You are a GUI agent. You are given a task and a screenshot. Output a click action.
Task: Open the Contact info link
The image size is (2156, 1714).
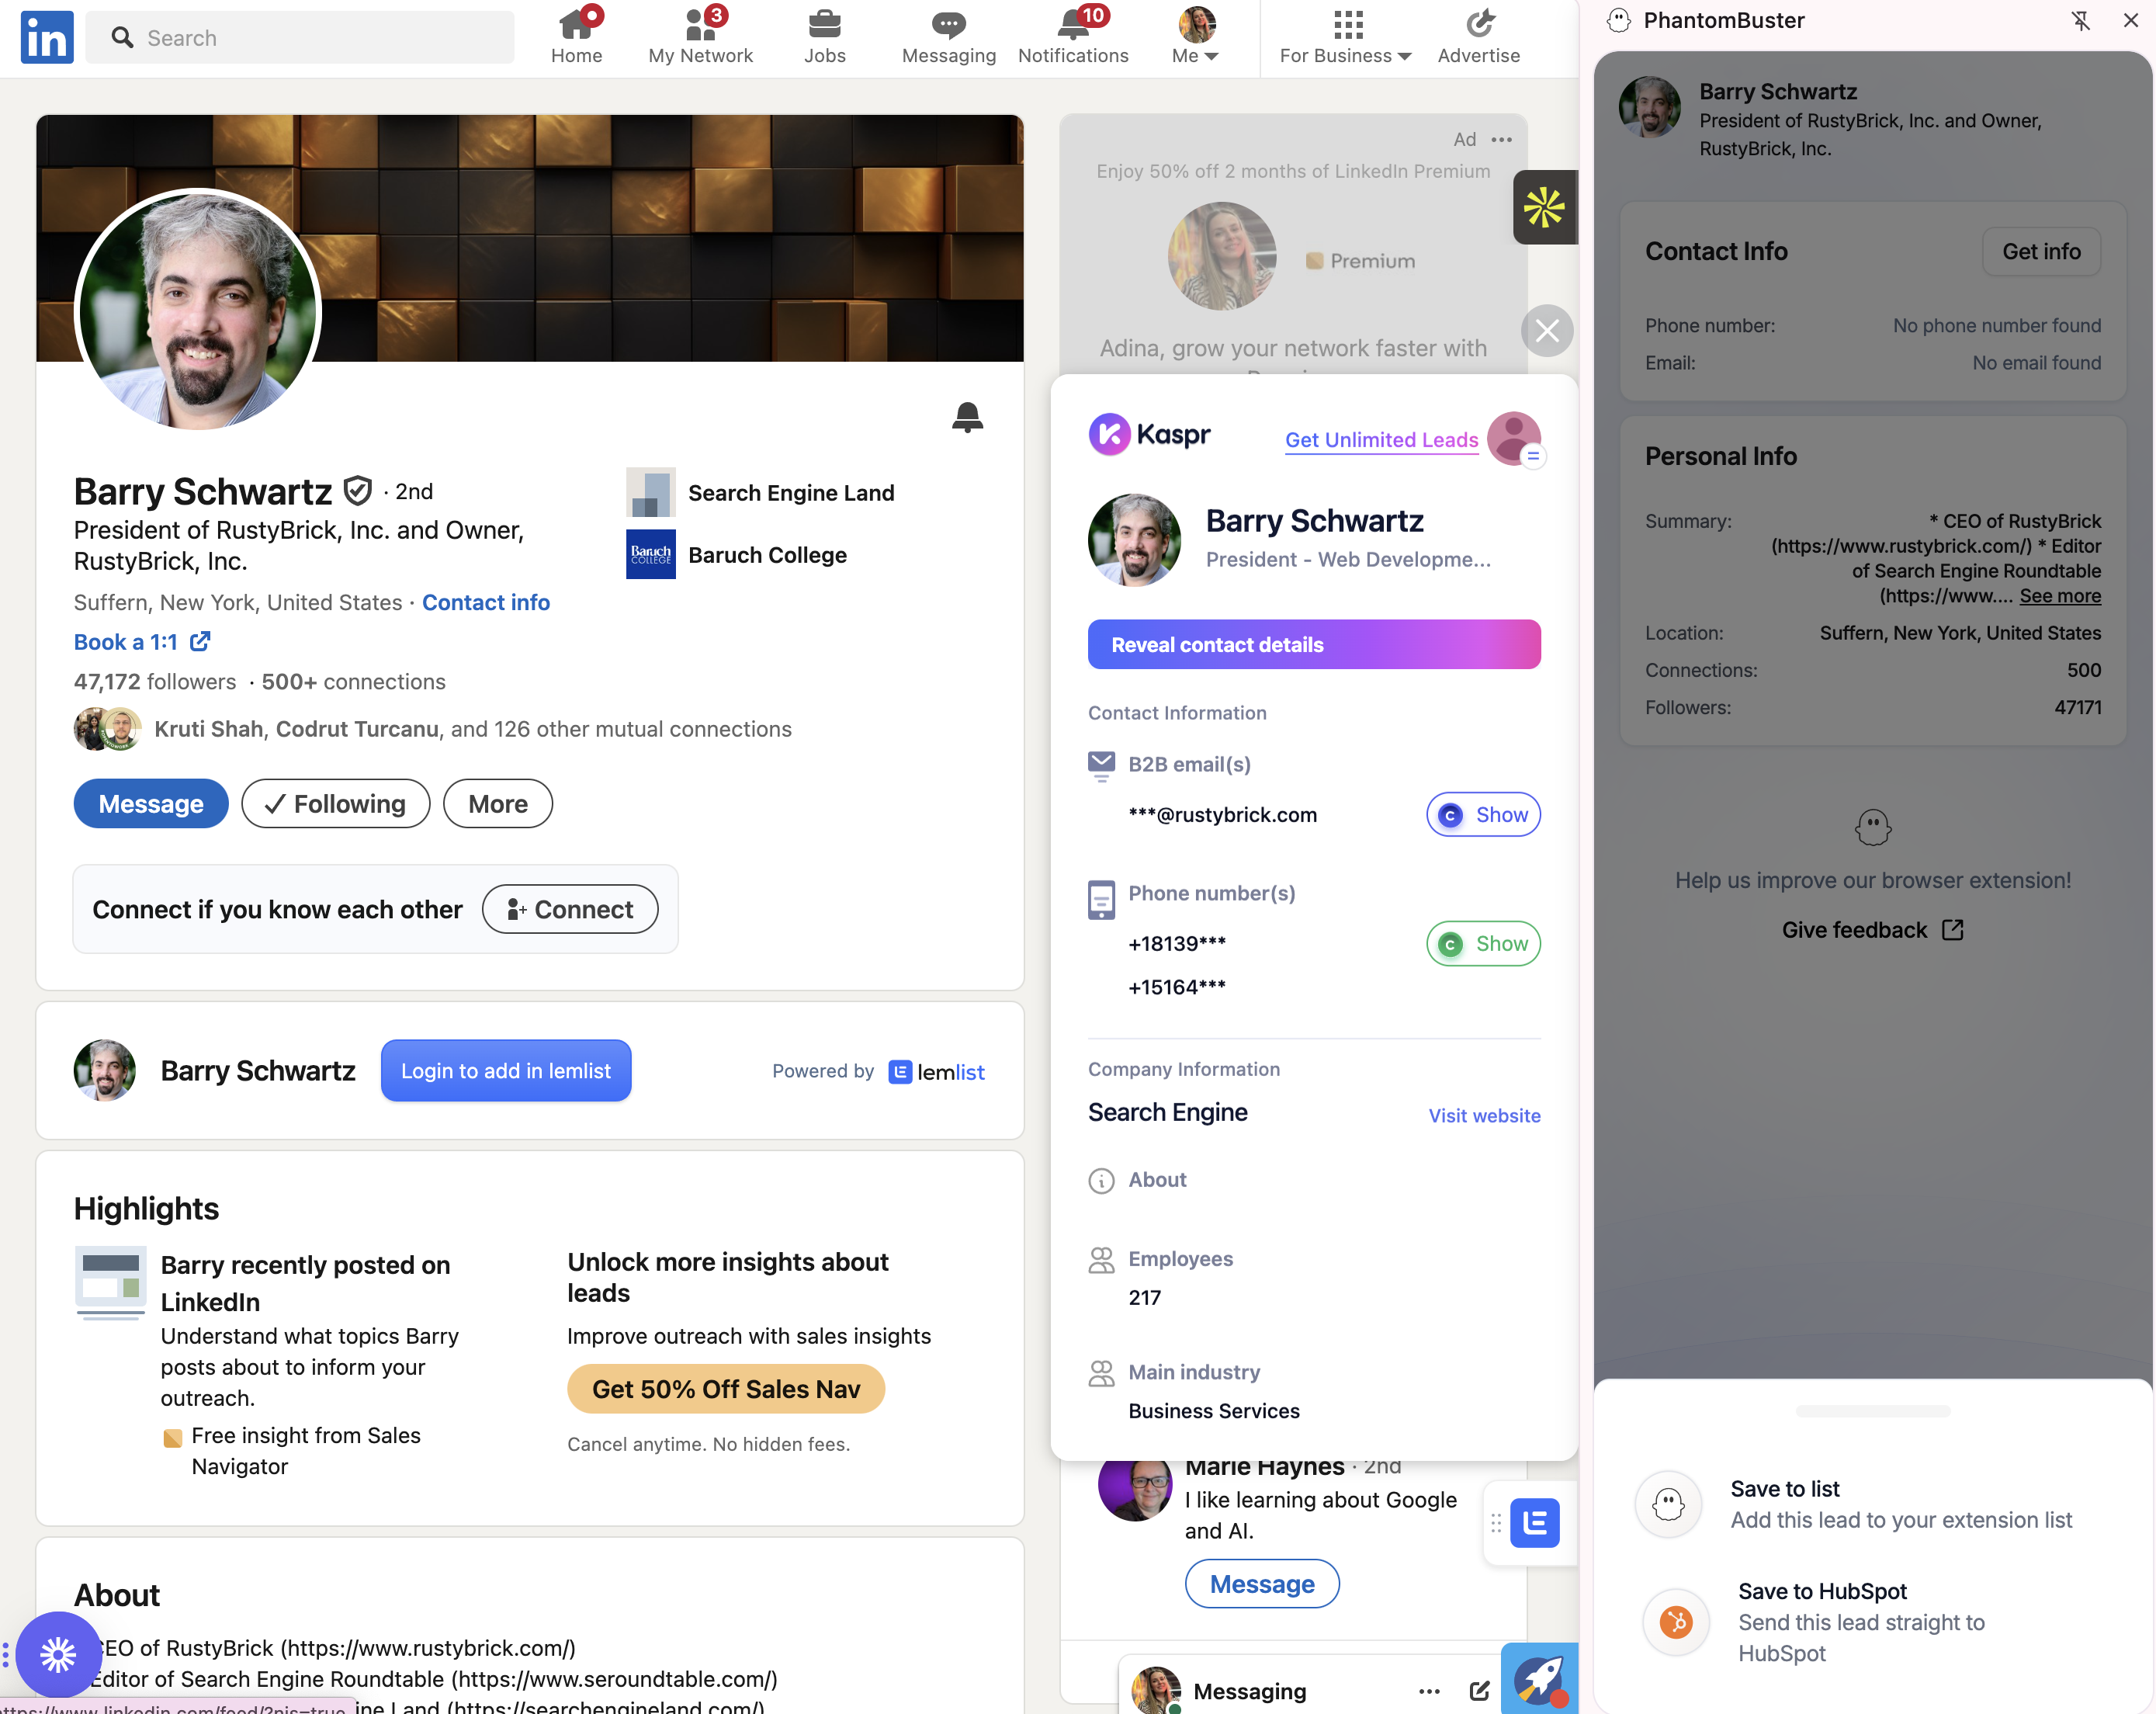click(x=486, y=602)
